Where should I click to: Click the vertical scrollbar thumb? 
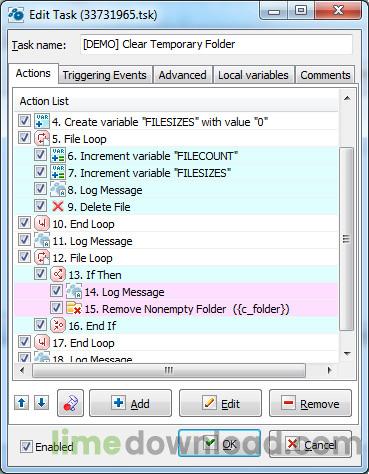pyautogui.click(x=347, y=239)
